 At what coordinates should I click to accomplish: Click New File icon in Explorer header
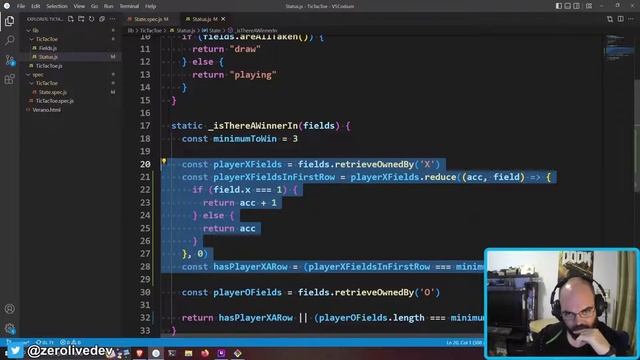[x=71, y=19]
